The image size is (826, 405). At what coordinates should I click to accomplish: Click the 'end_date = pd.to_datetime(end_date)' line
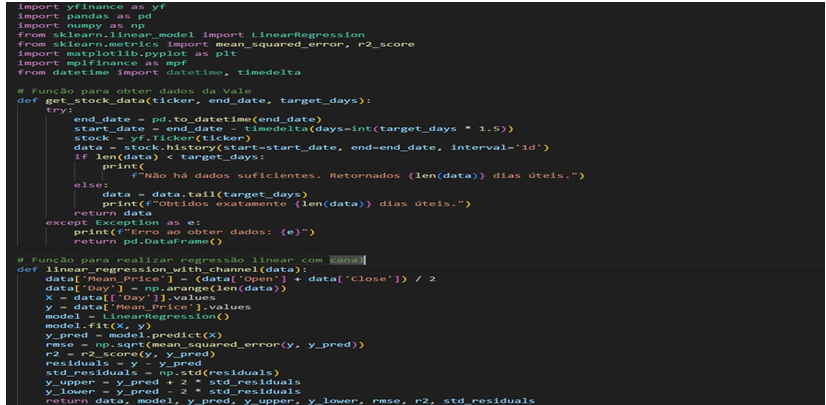point(198,119)
